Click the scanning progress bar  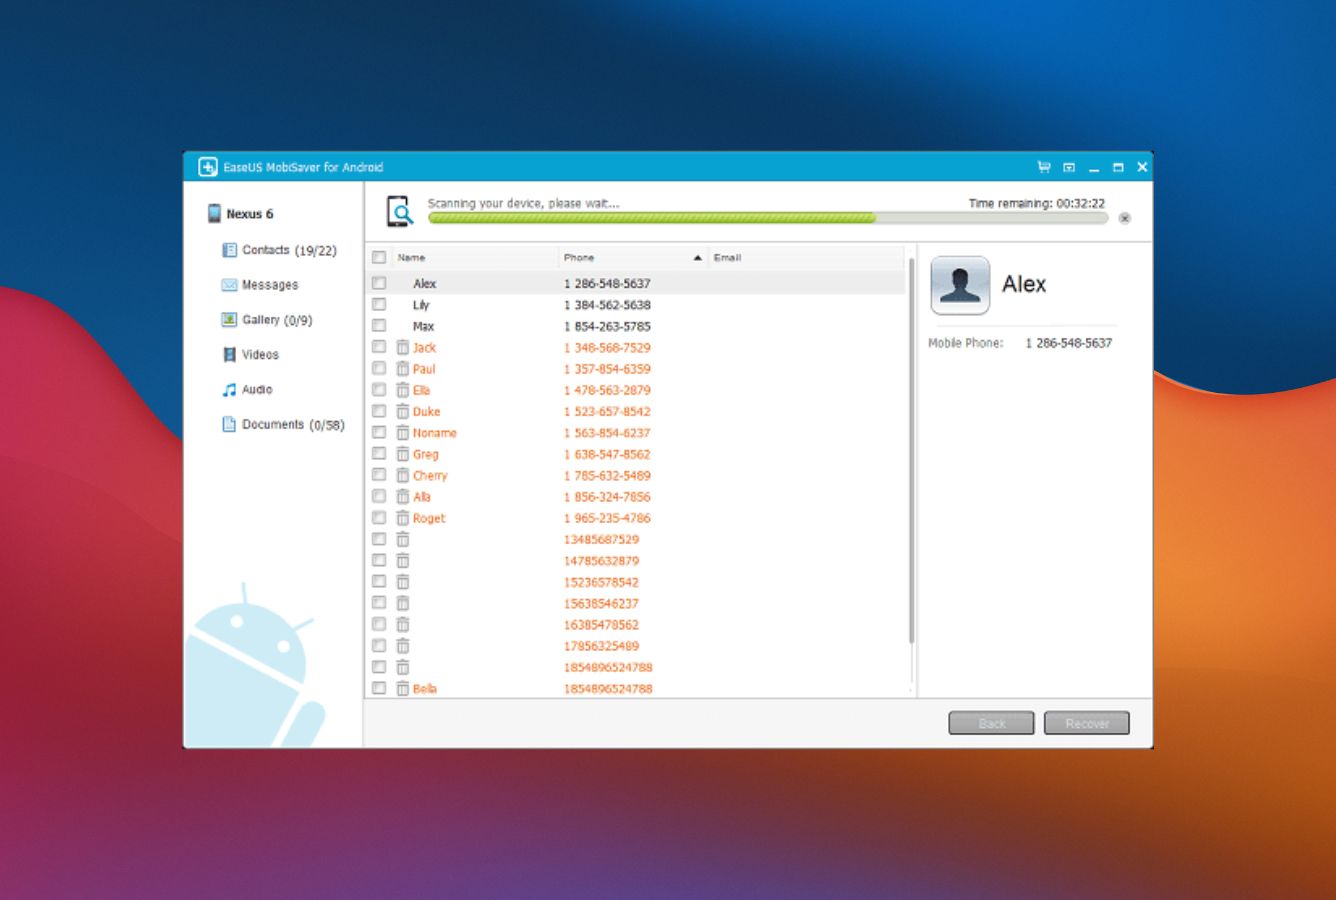click(768, 218)
